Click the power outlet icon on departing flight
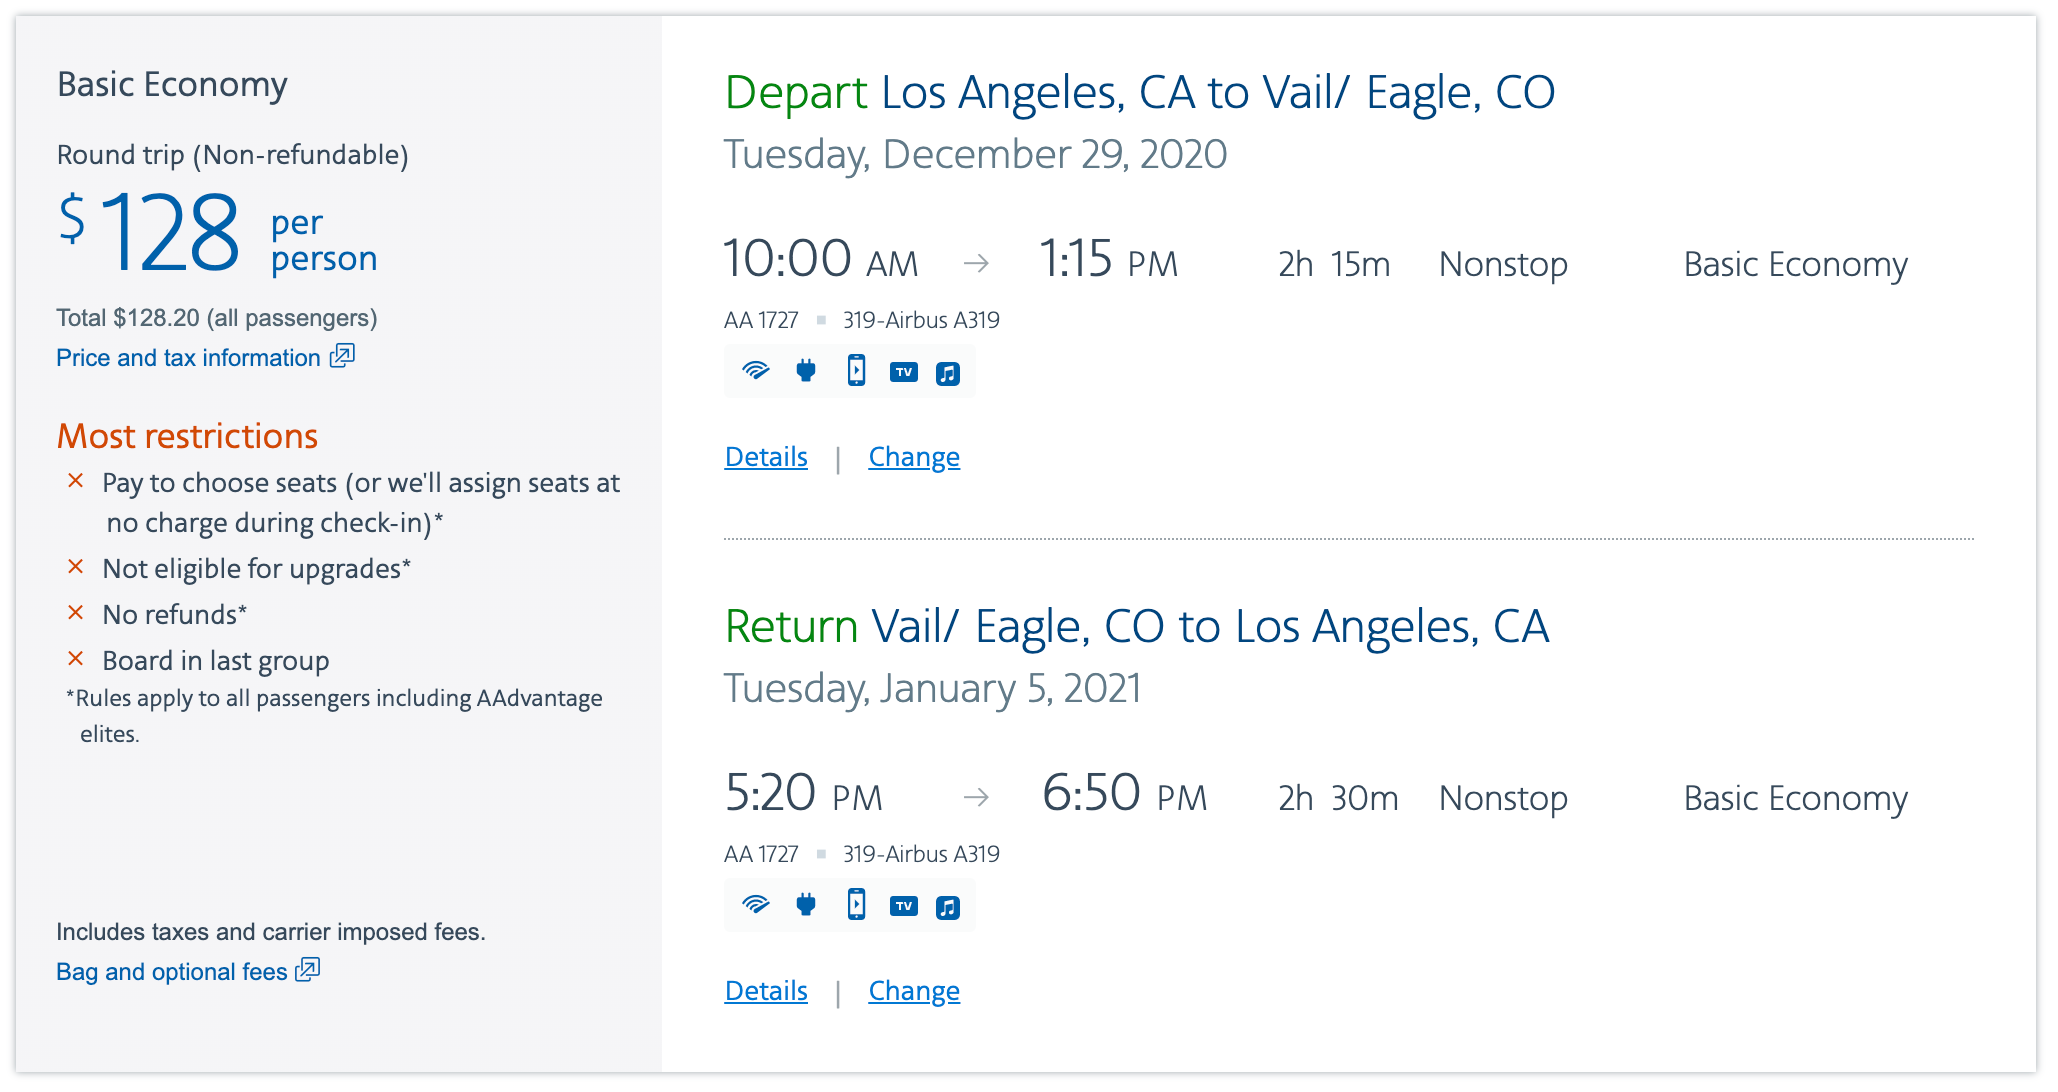The width and height of the screenshot is (2058, 1092). [x=806, y=371]
